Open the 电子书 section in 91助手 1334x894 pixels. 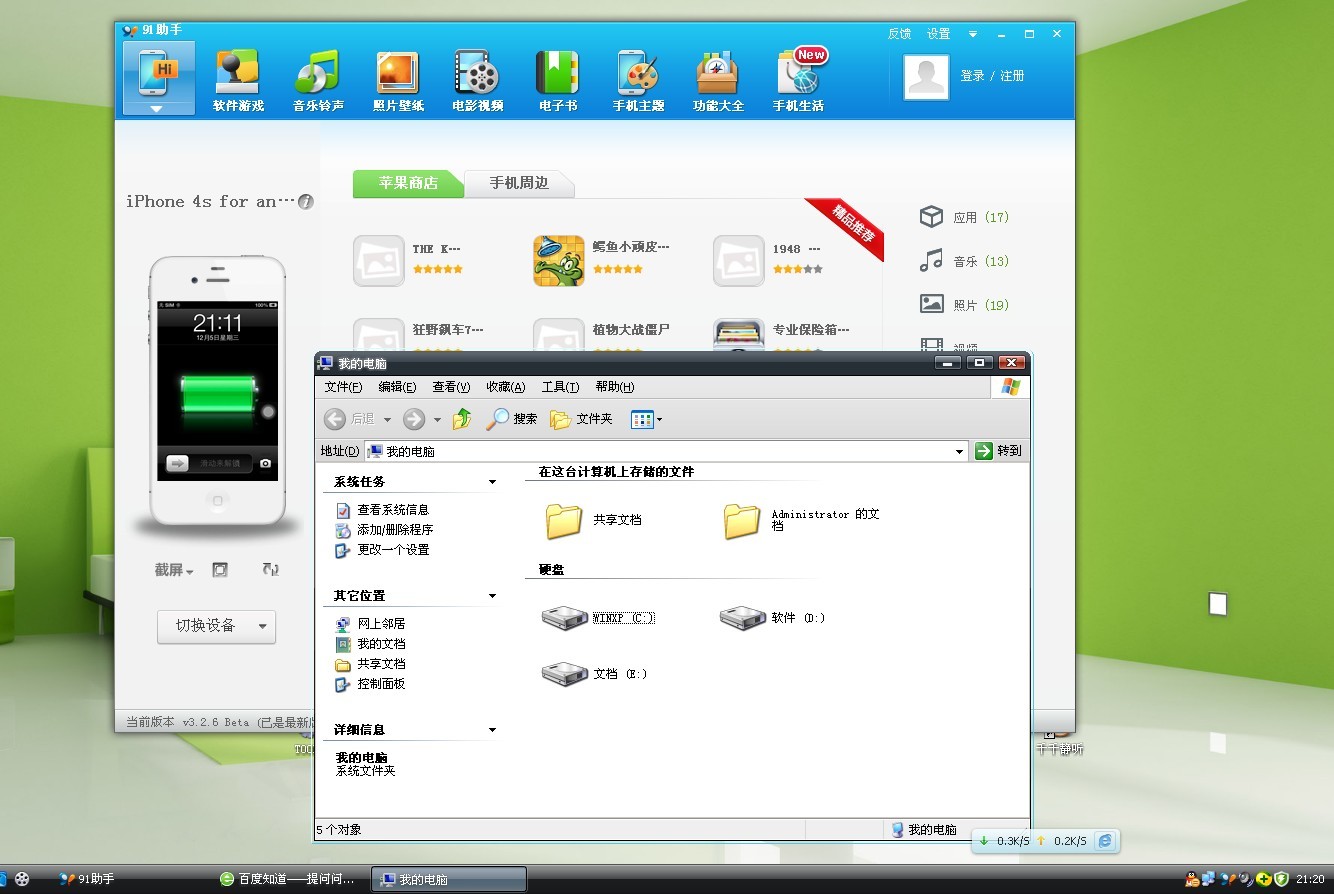point(558,80)
